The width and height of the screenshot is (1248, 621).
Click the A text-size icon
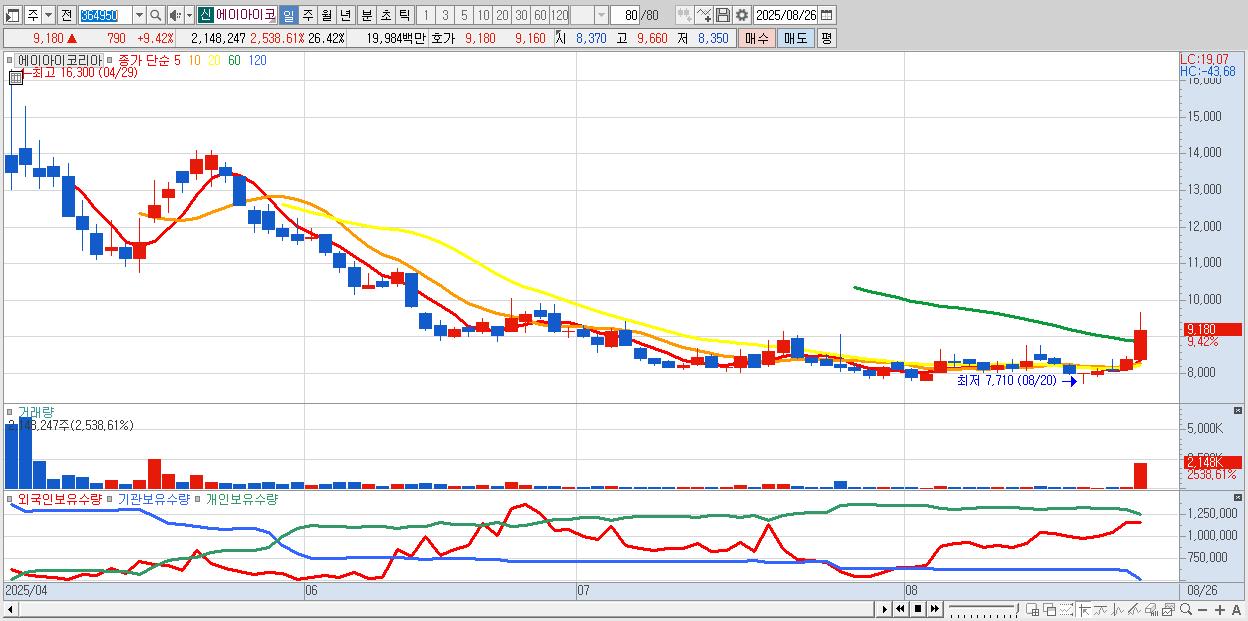(1237, 610)
